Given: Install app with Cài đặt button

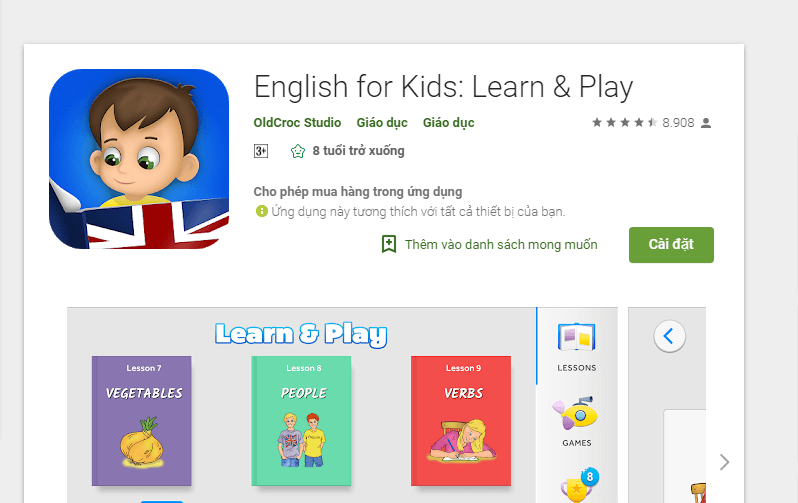Looking at the screenshot, I should pos(671,245).
